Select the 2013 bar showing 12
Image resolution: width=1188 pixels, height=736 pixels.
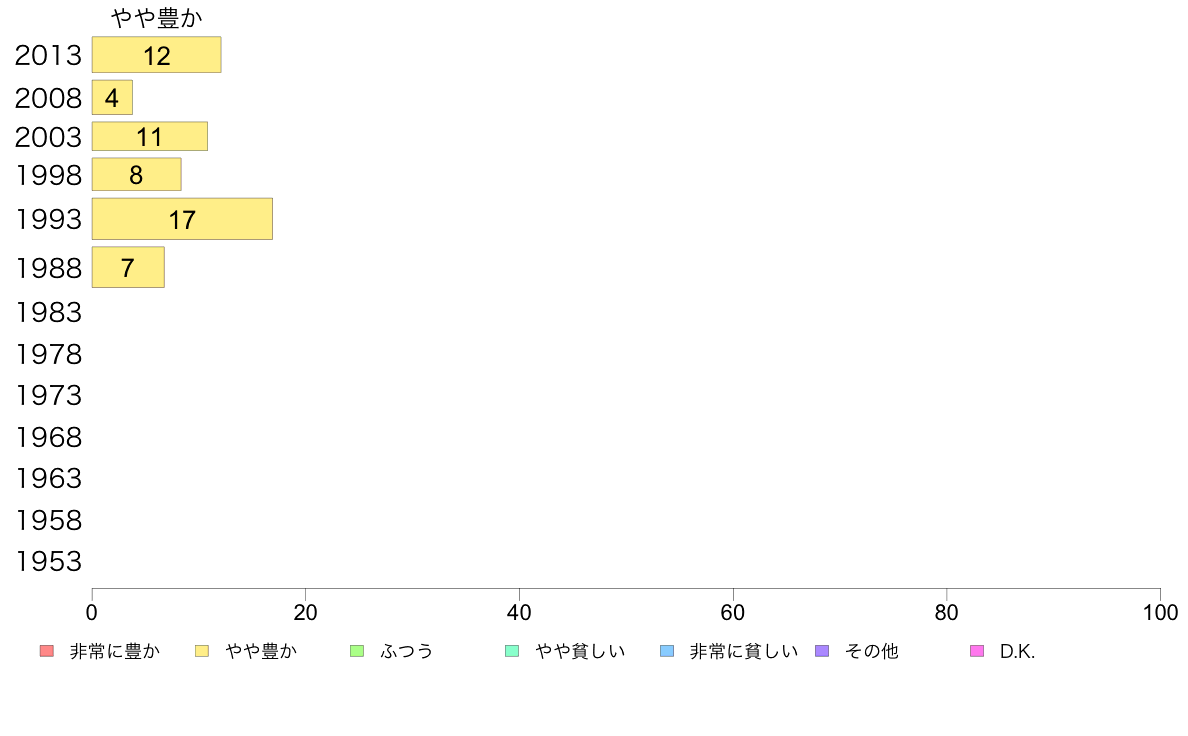(157, 55)
